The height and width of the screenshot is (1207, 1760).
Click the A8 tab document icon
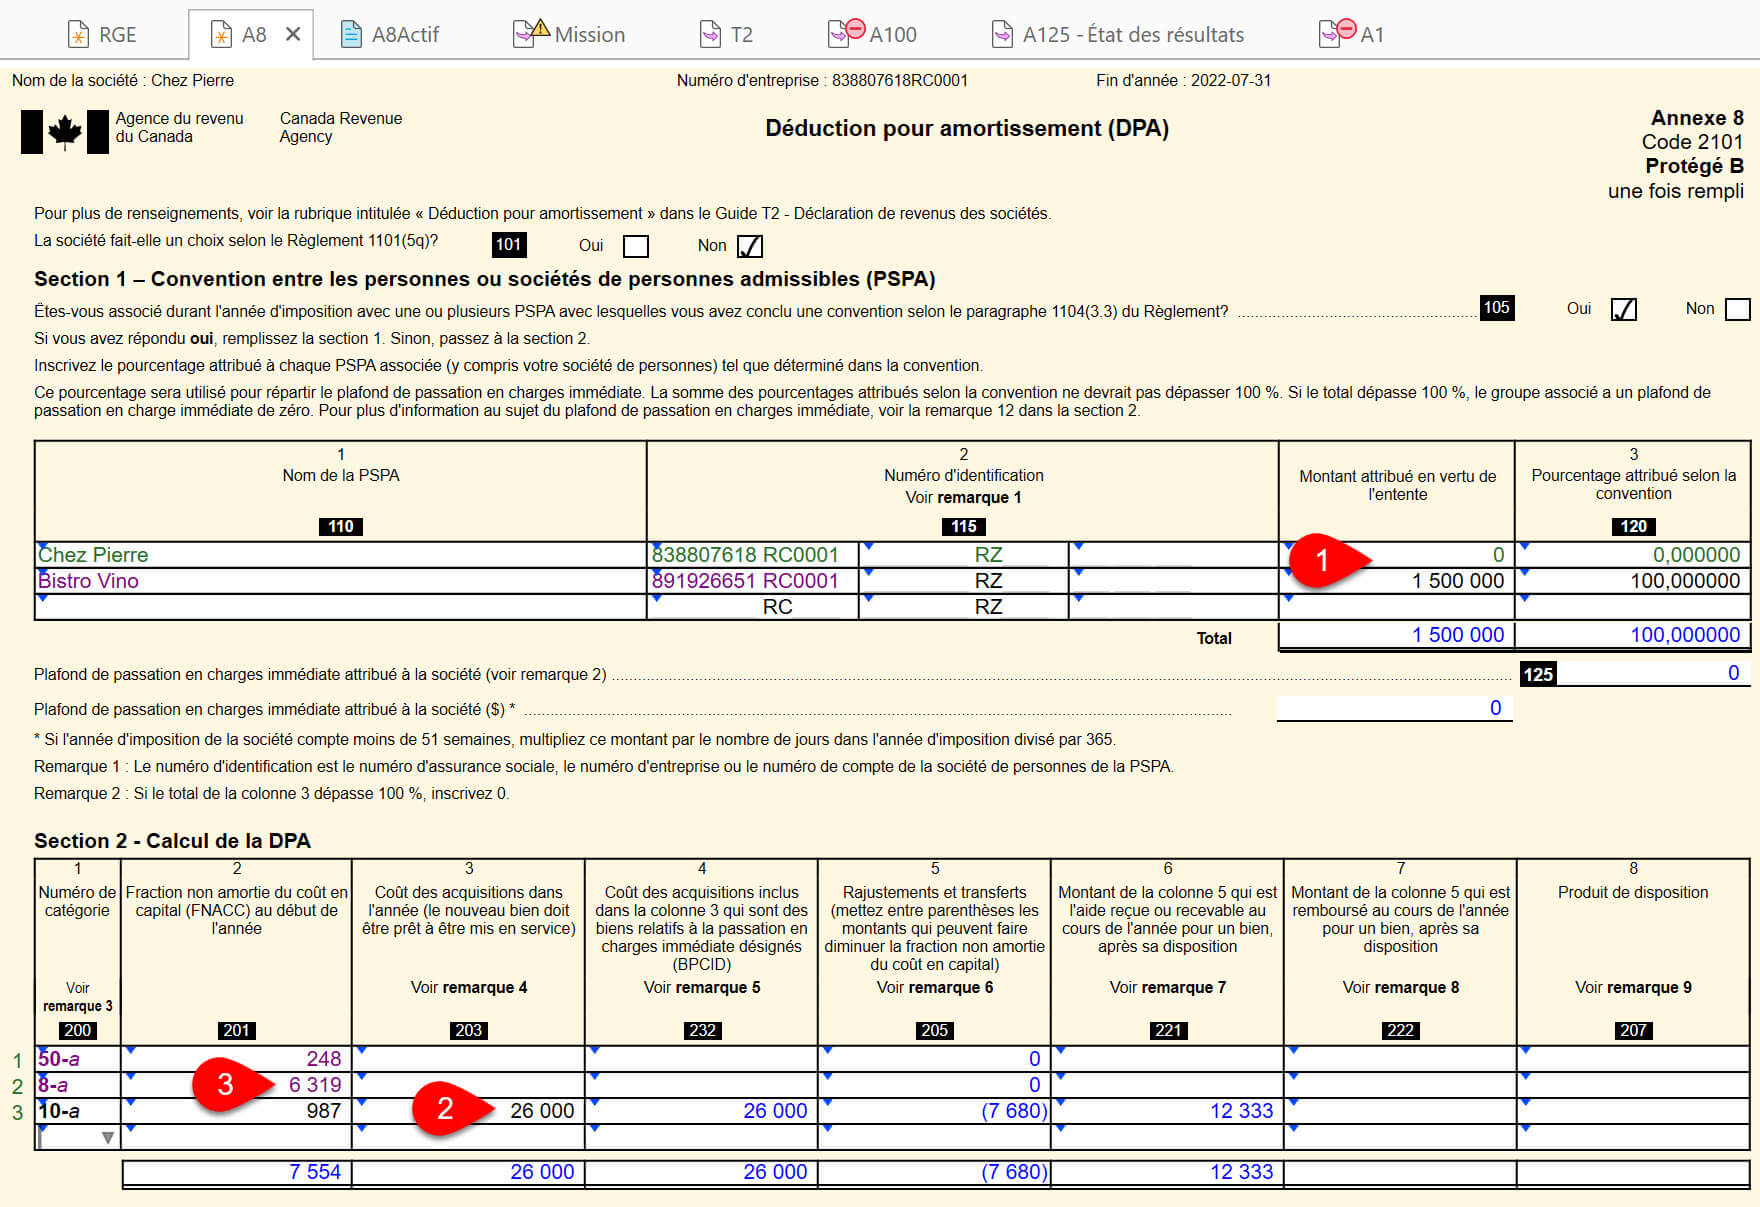[x=221, y=35]
